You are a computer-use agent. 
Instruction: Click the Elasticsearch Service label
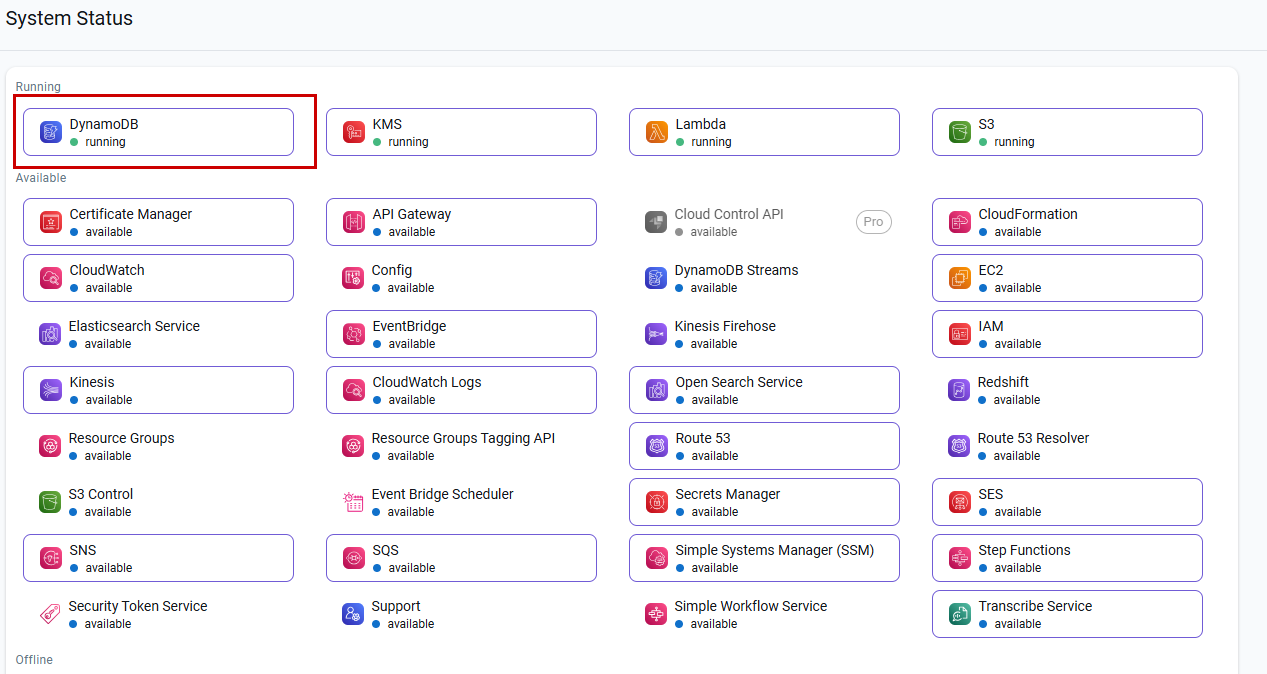pos(134,326)
